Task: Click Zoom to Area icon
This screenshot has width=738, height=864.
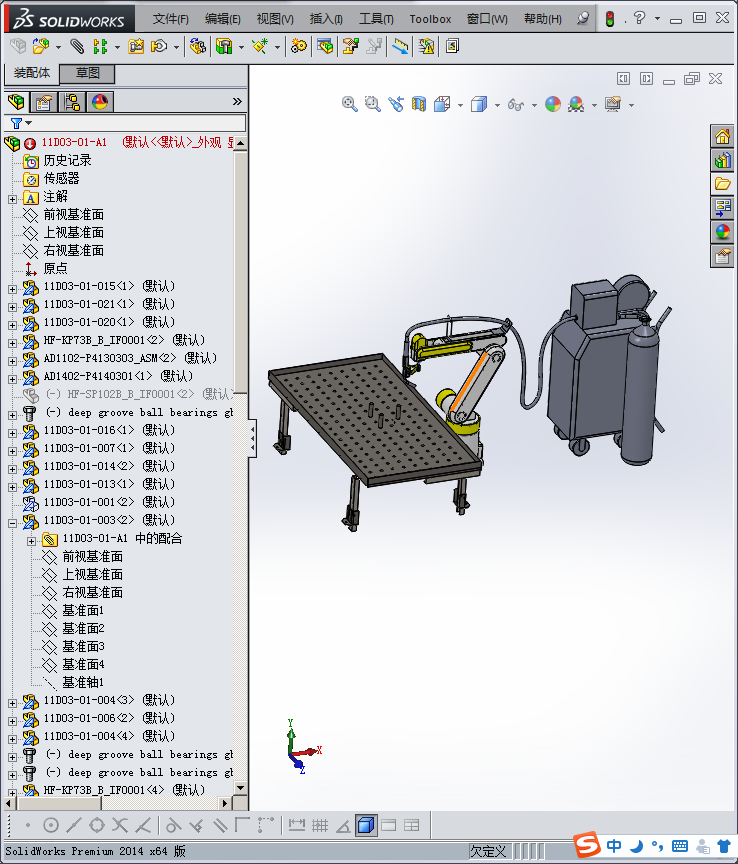Action: [373, 104]
